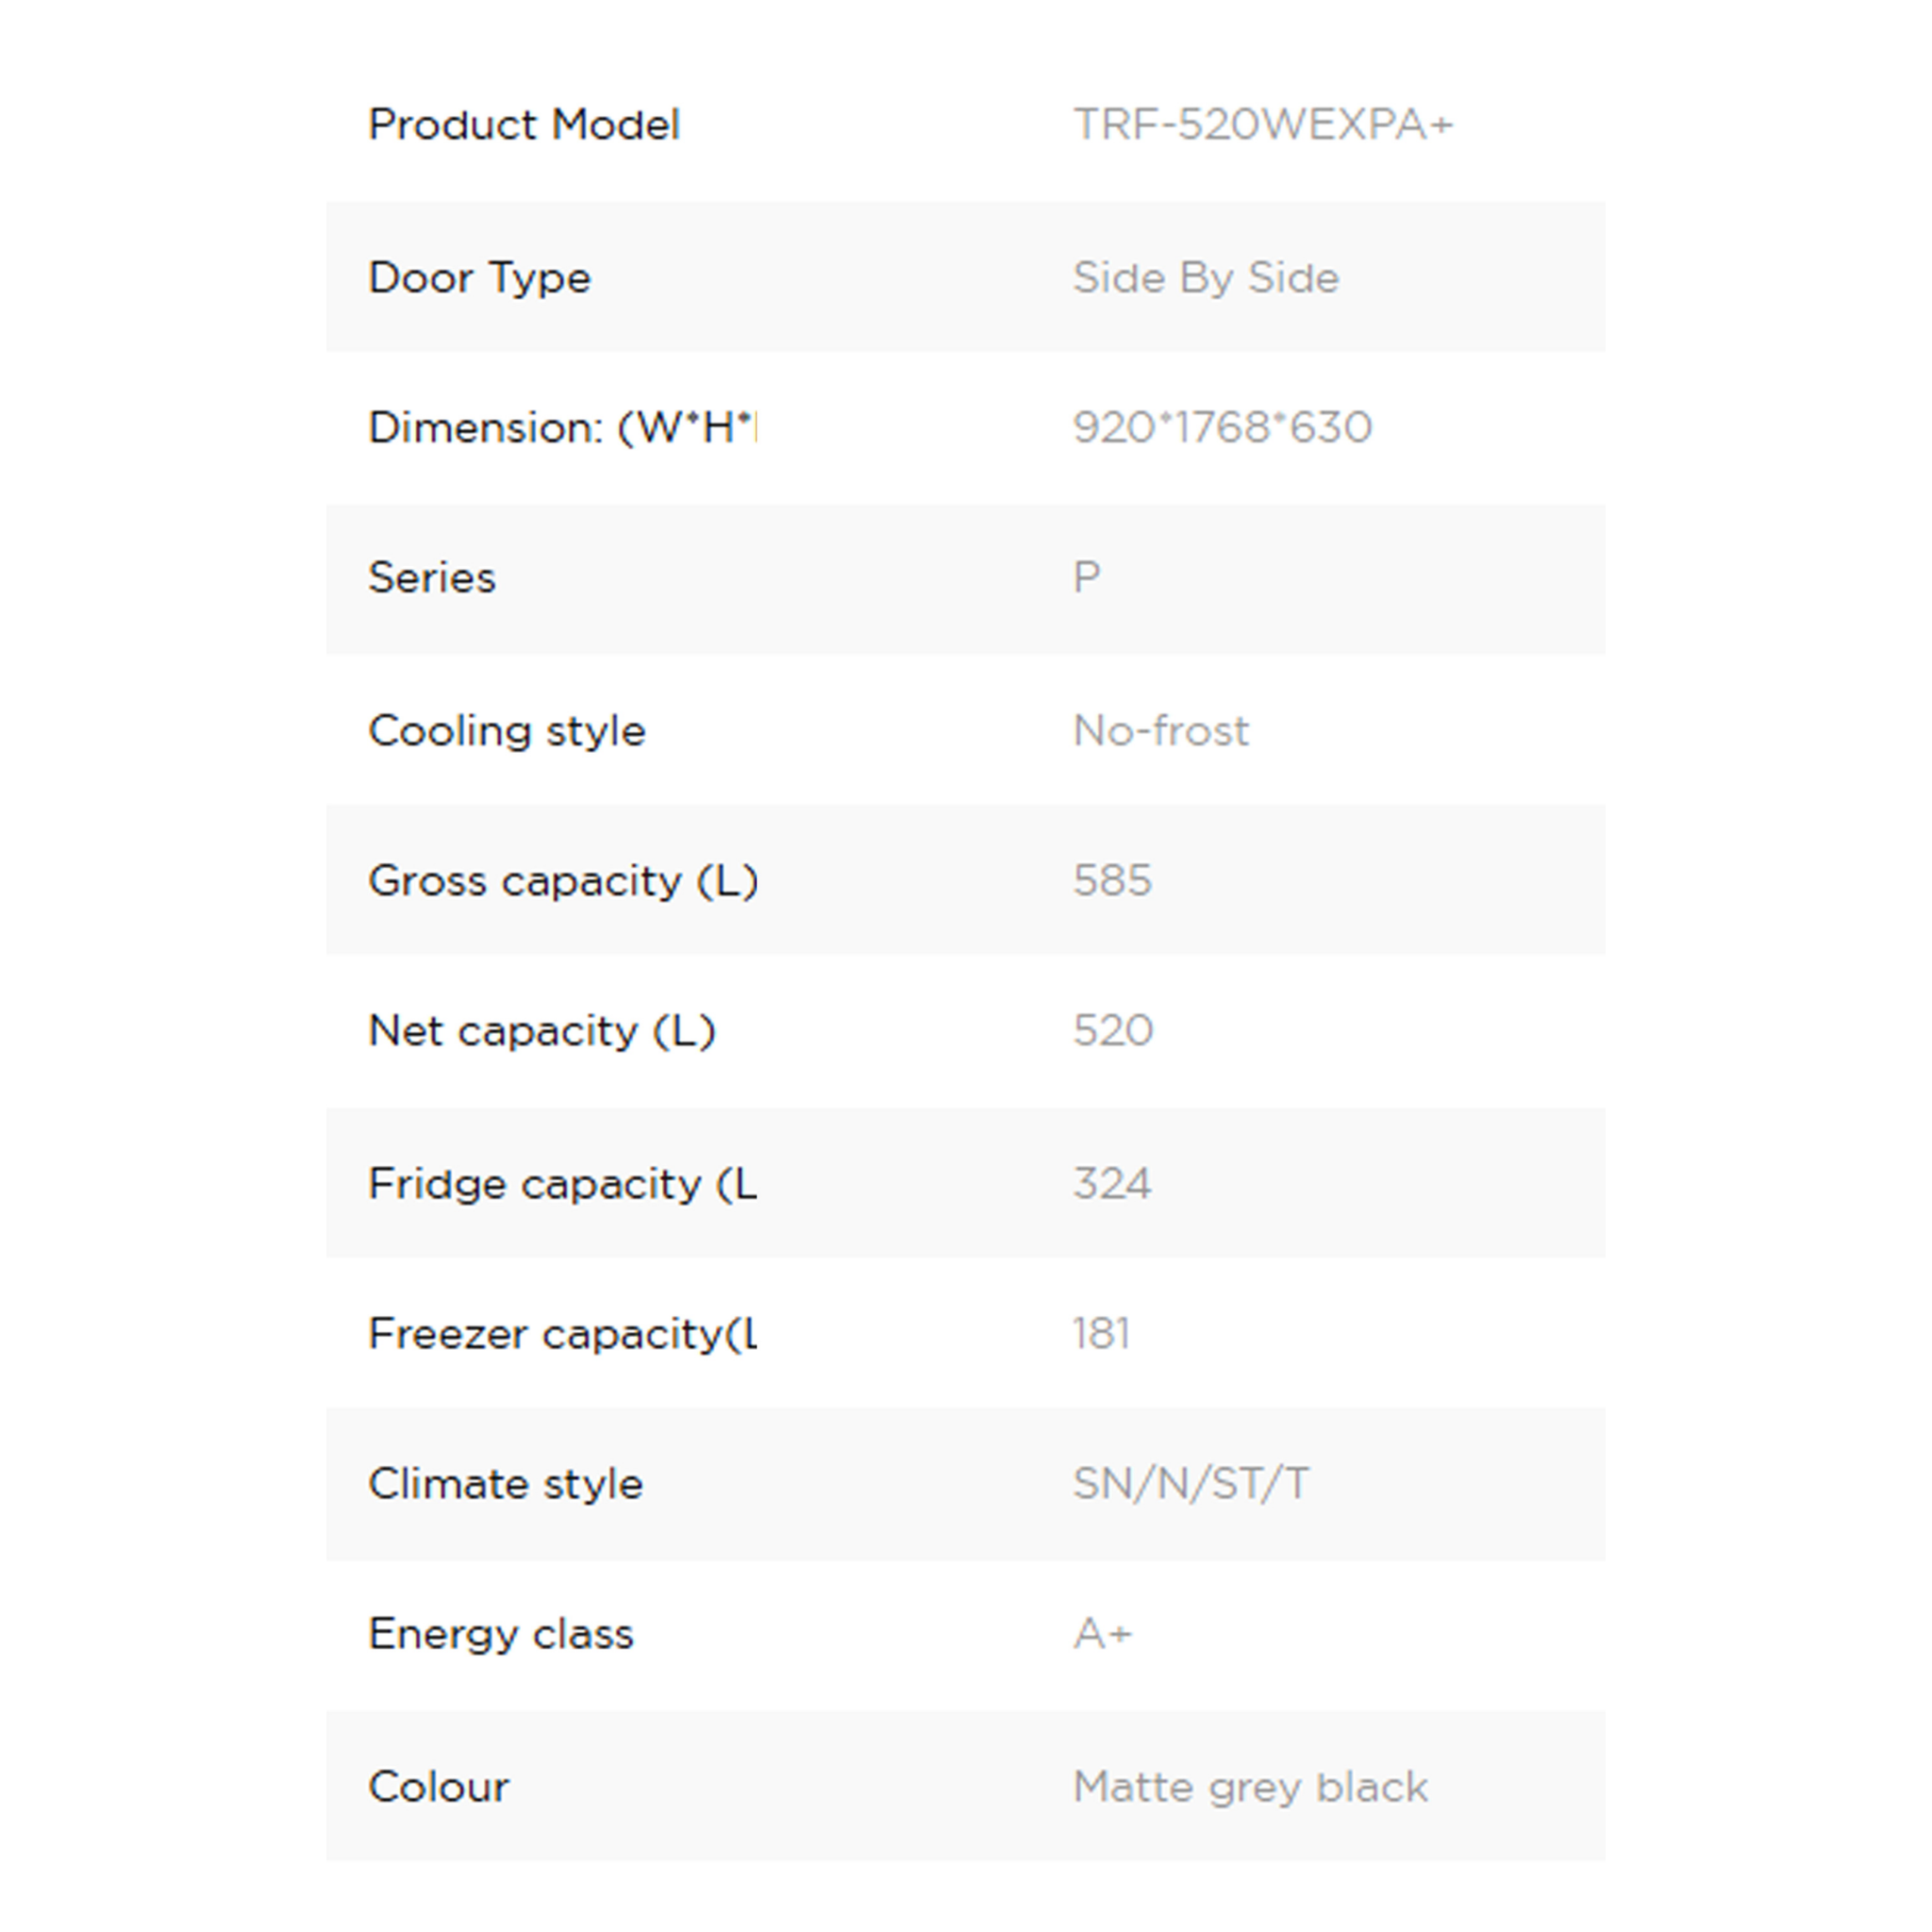1932x1932 pixels.
Task: Click the truncated Dimension label
Action: coord(563,428)
